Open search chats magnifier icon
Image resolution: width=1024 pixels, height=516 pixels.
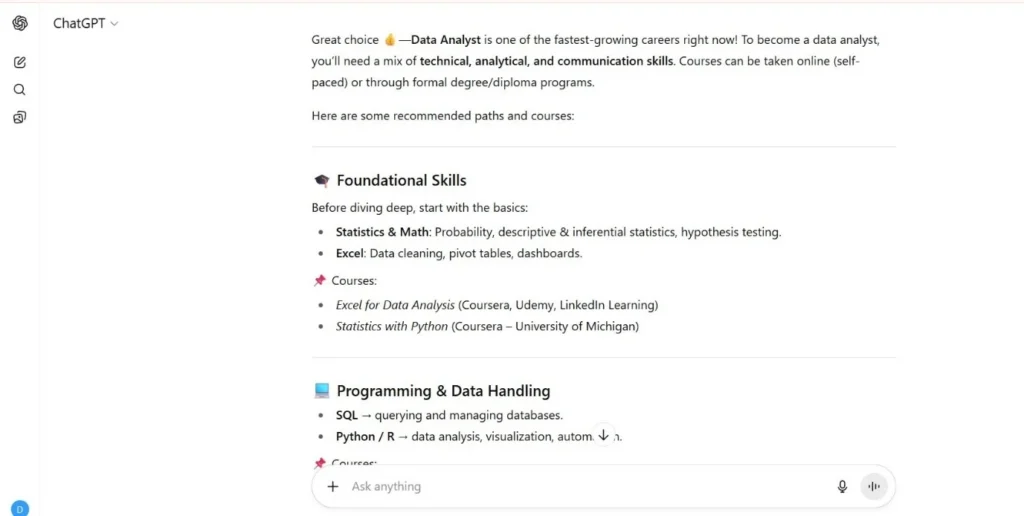20,89
